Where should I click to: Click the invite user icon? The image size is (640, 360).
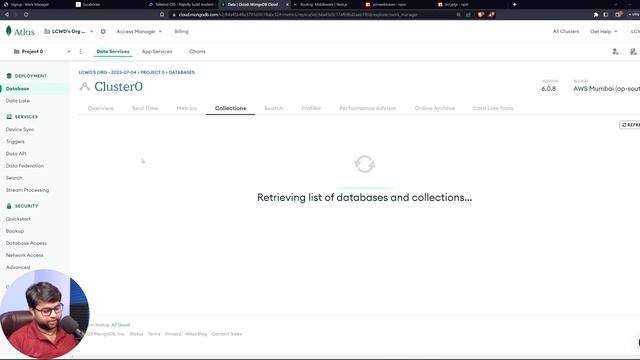(615, 51)
